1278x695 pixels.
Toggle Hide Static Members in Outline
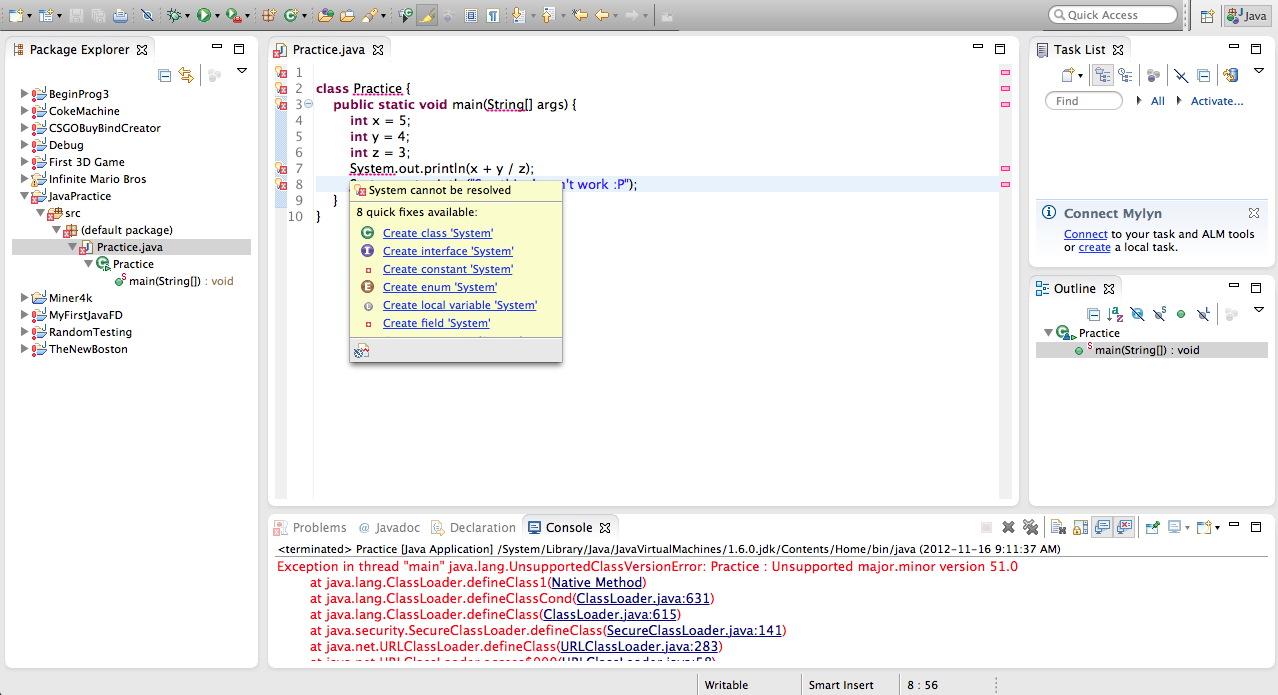[1159, 314]
